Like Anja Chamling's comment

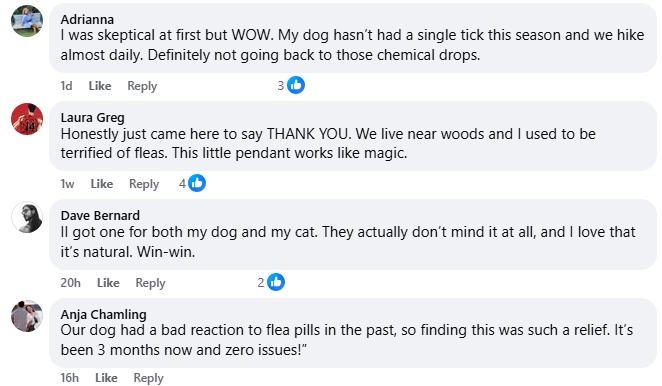click(x=106, y=378)
